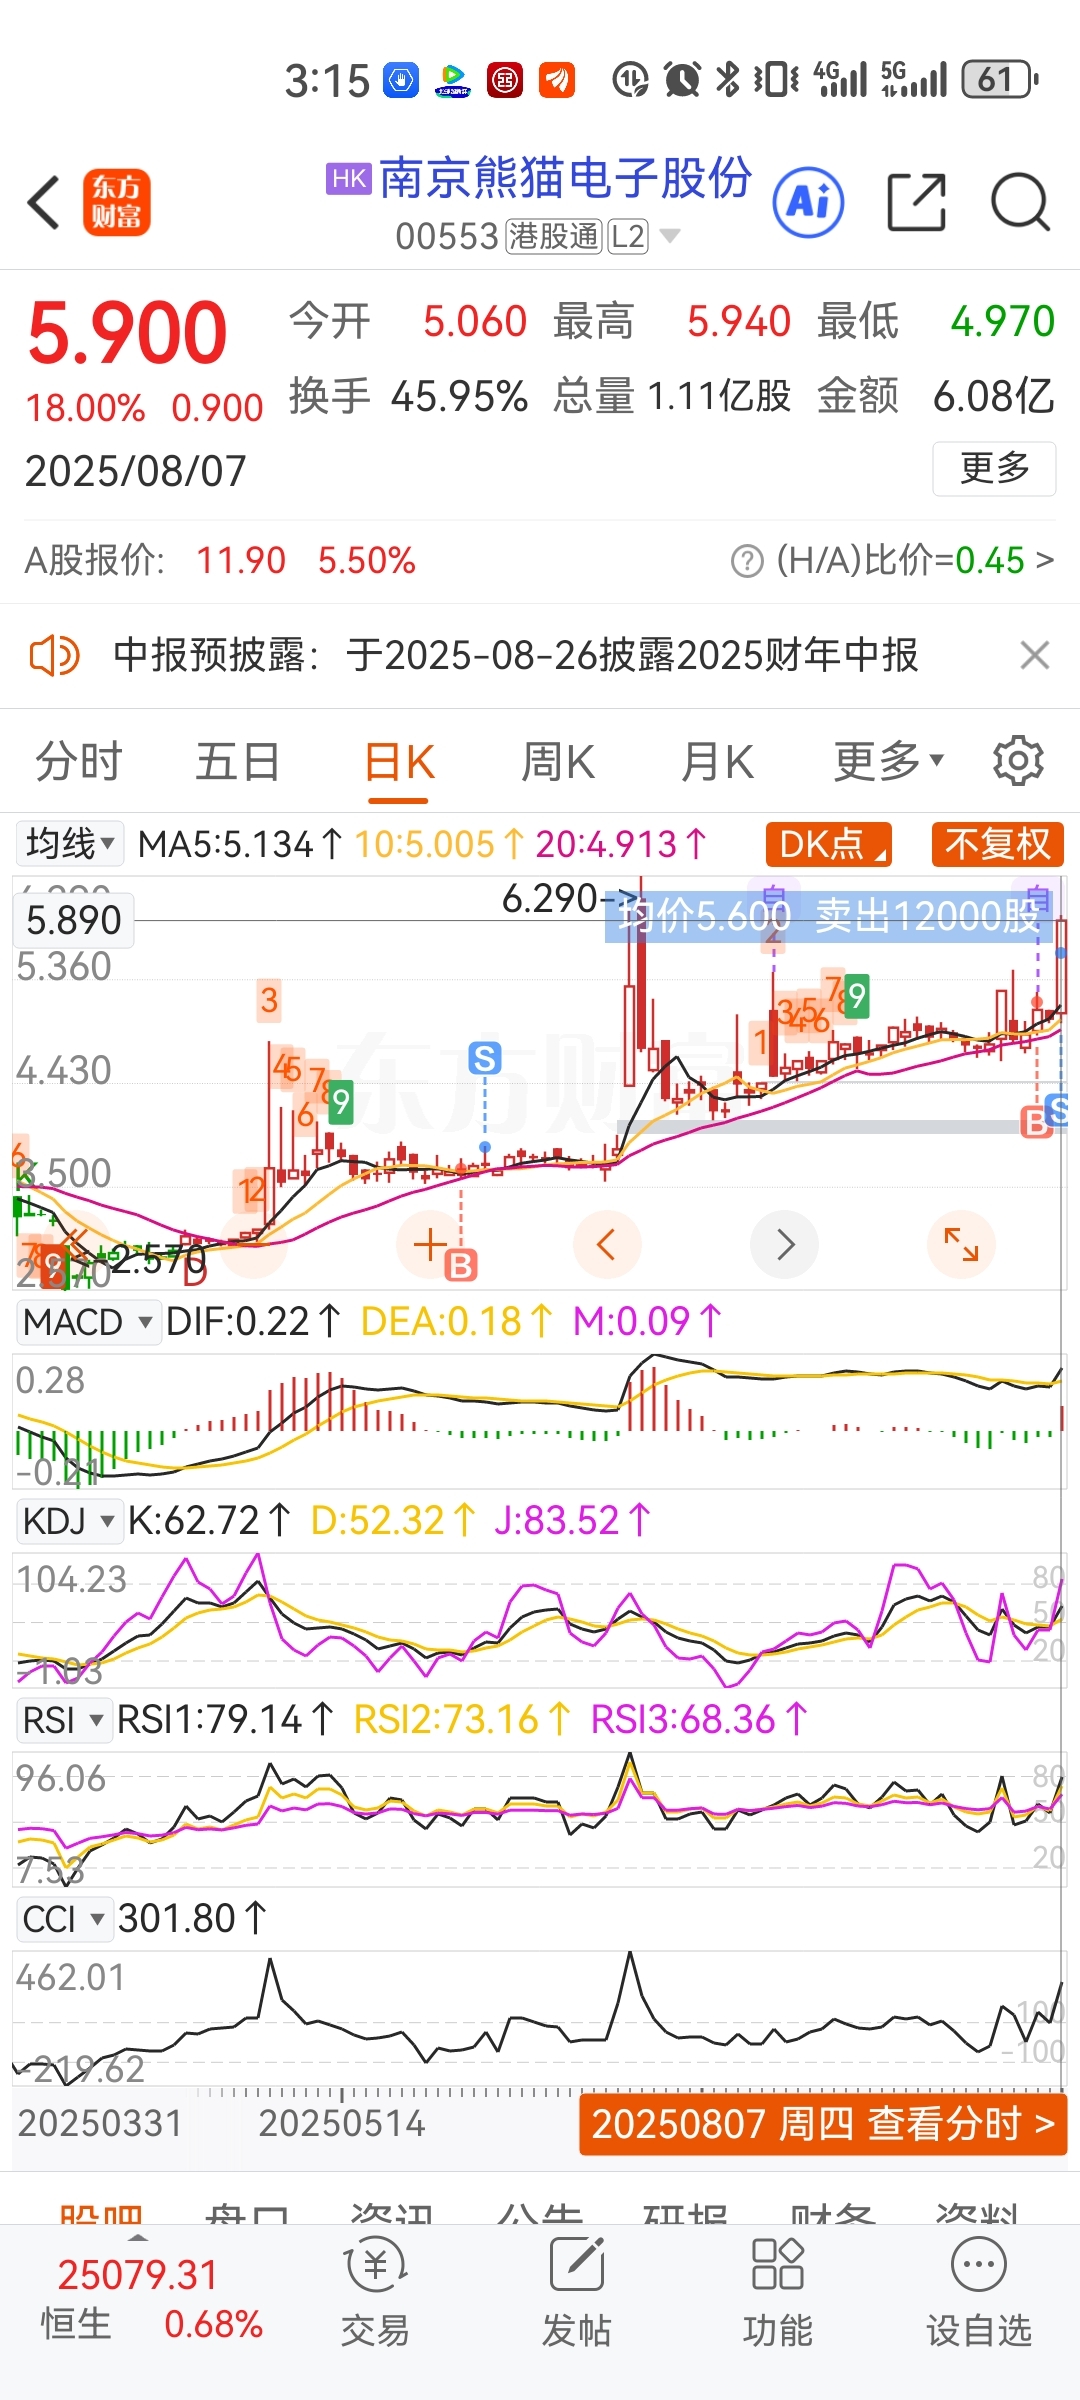Tap the H/A ratio help question icon
Image resolution: width=1080 pixels, height=2400 pixels.
click(x=747, y=561)
